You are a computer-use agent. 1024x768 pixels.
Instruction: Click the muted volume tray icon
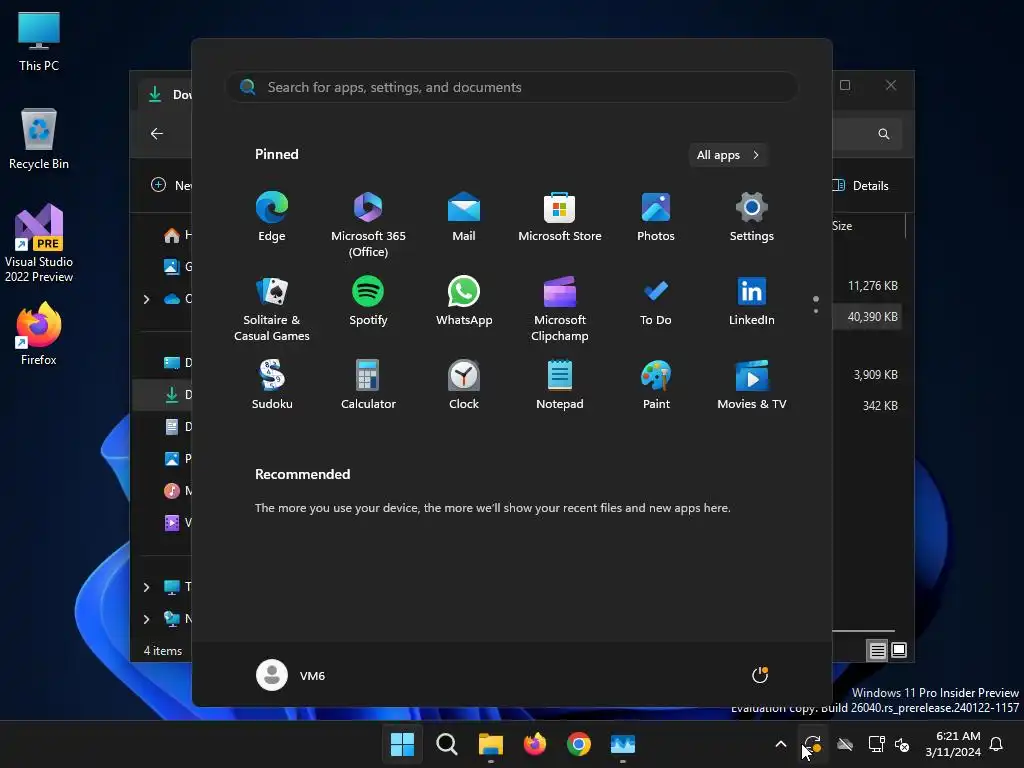(903, 744)
